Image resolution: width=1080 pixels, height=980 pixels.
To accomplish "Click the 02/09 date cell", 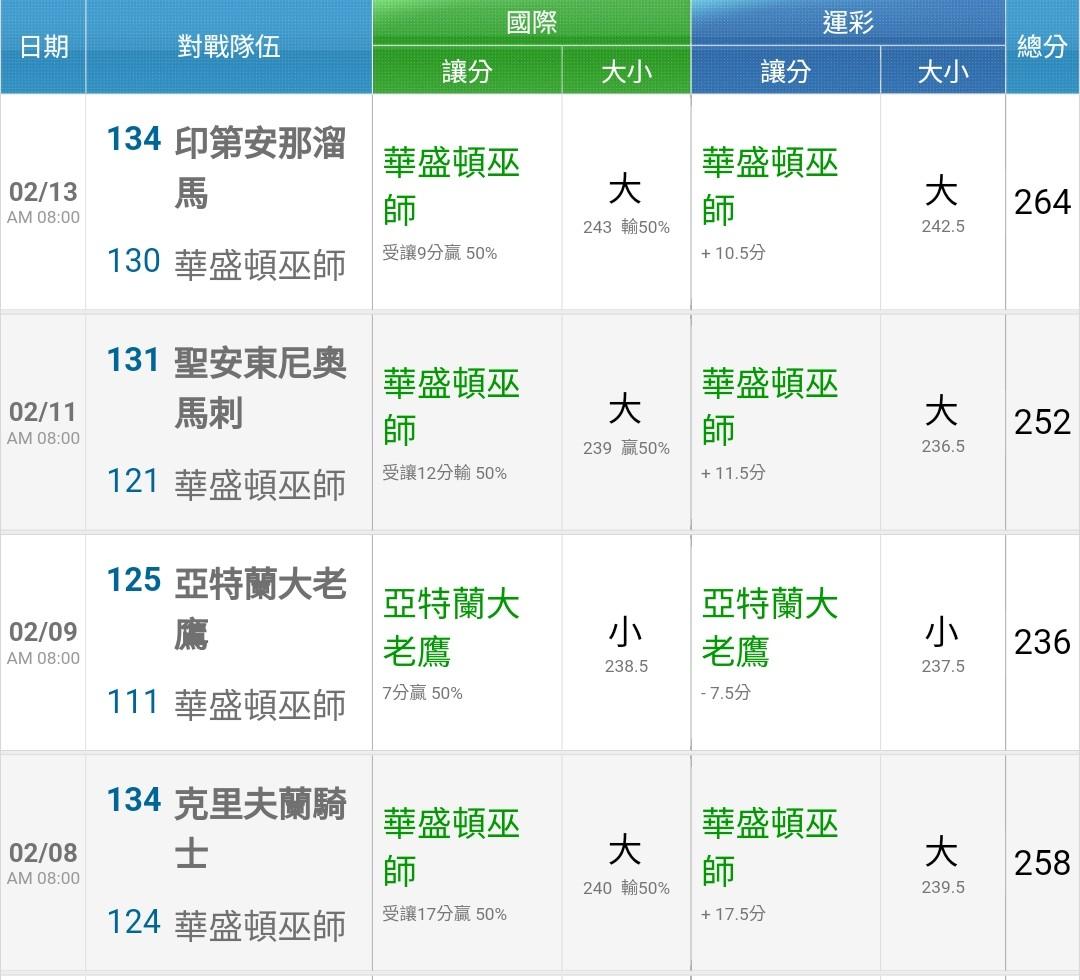I will (43, 643).
